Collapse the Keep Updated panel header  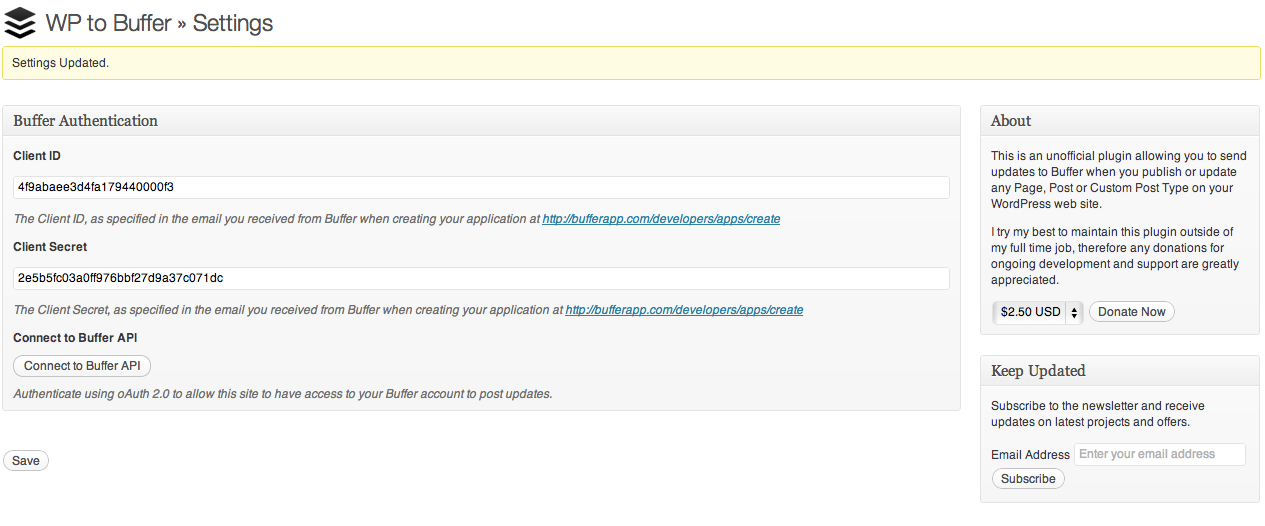[1119, 371]
